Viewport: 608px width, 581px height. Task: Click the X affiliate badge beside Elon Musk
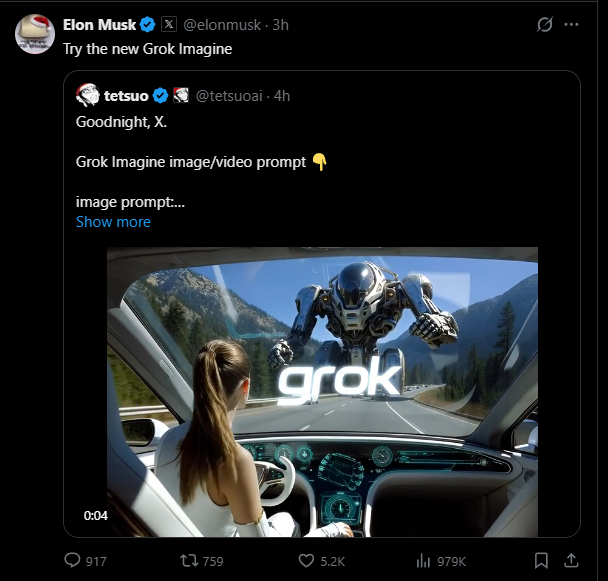169,25
